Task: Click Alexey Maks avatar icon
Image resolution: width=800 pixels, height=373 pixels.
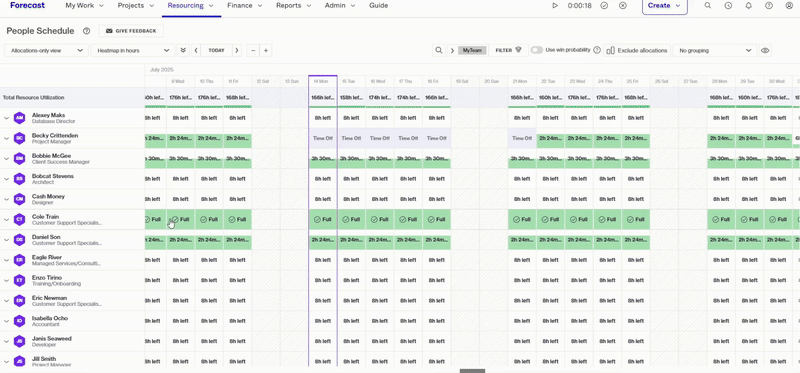Action: click(19, 118)
